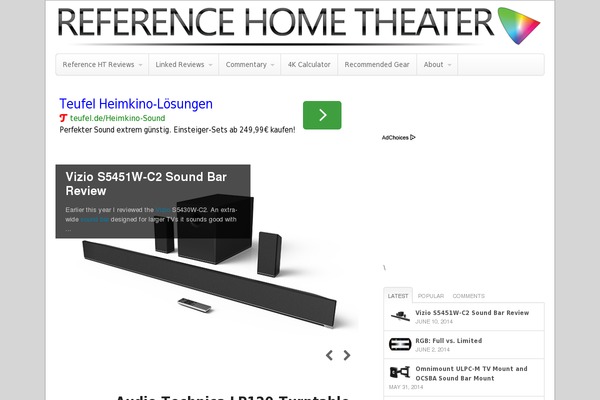Go to the 4K Calculator page
The width and height of the screenshot is (600, 400).
click(309, 65)
